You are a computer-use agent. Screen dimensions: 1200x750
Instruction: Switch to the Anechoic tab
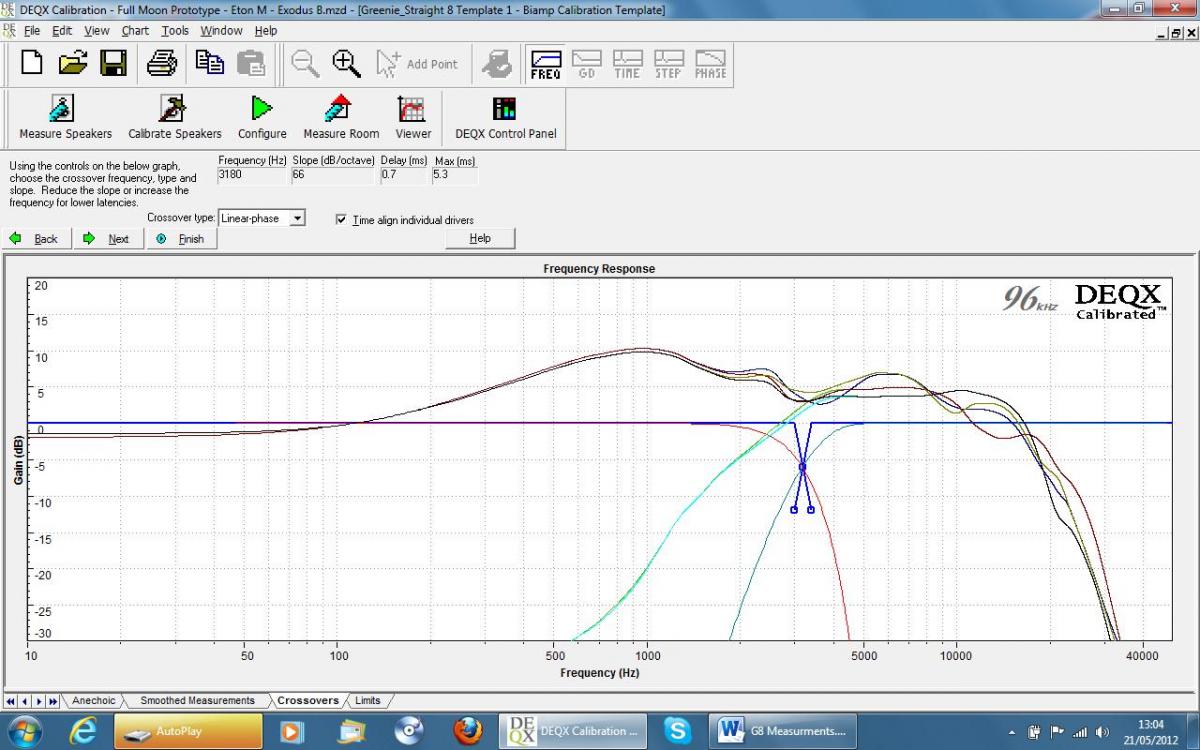tap(93, 700)
